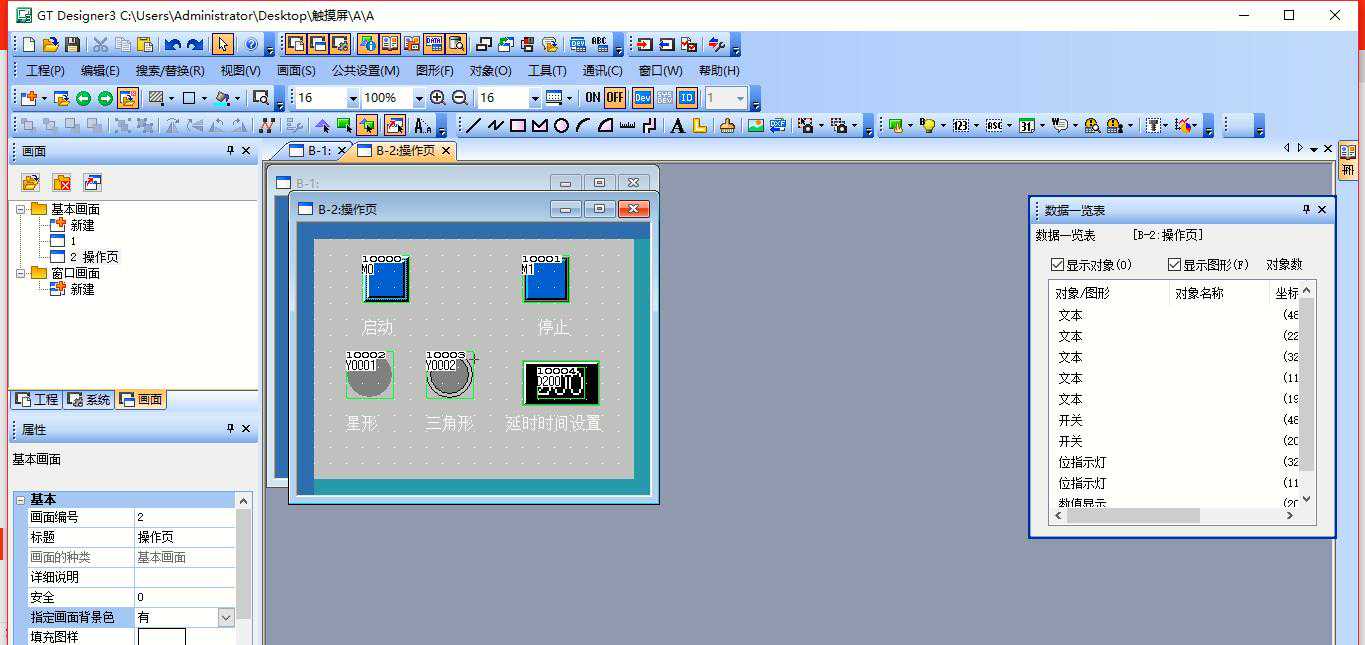Click the text tool letter A
Image resolution: width=1365 pixels, height=645 pixels.
677,125
